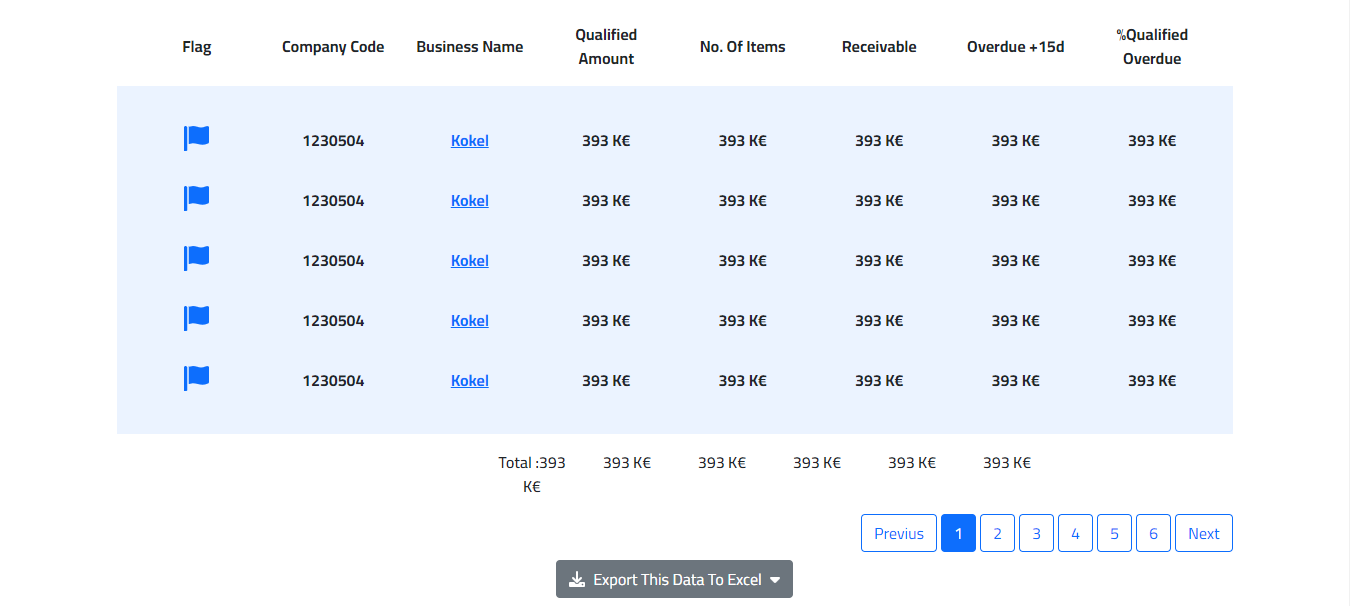Open the Kokel link in the third row
This screenshot has width=1350, height=606.
469,261
